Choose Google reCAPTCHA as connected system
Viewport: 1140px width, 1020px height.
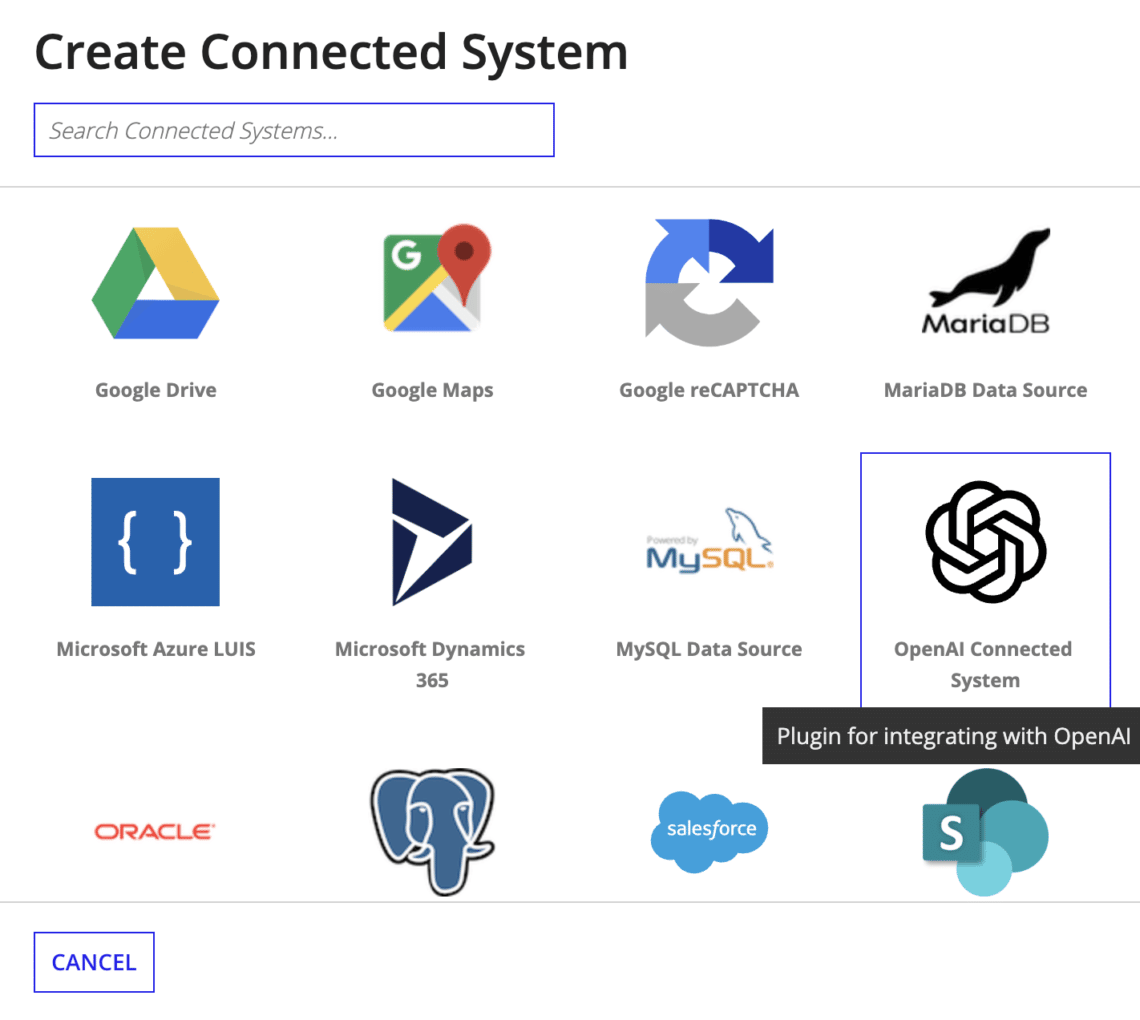pyautogui.click(x=709, y=283)
